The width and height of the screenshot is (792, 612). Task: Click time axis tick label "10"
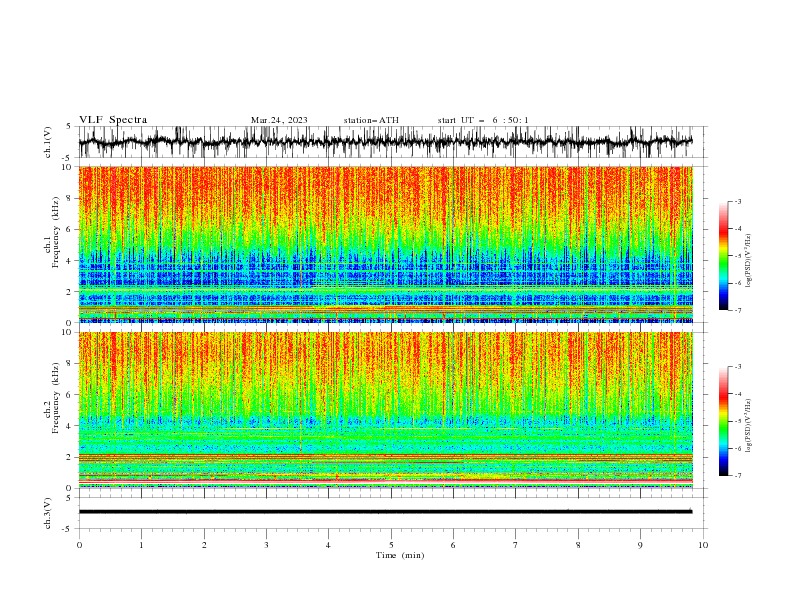point(703,545)
